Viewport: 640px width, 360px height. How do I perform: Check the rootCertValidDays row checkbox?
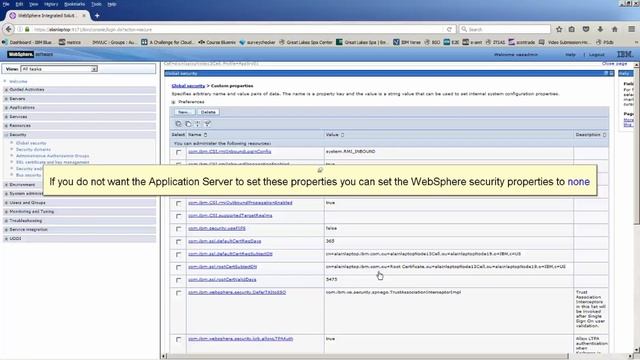pyautogui.click(x=178, y=280)
